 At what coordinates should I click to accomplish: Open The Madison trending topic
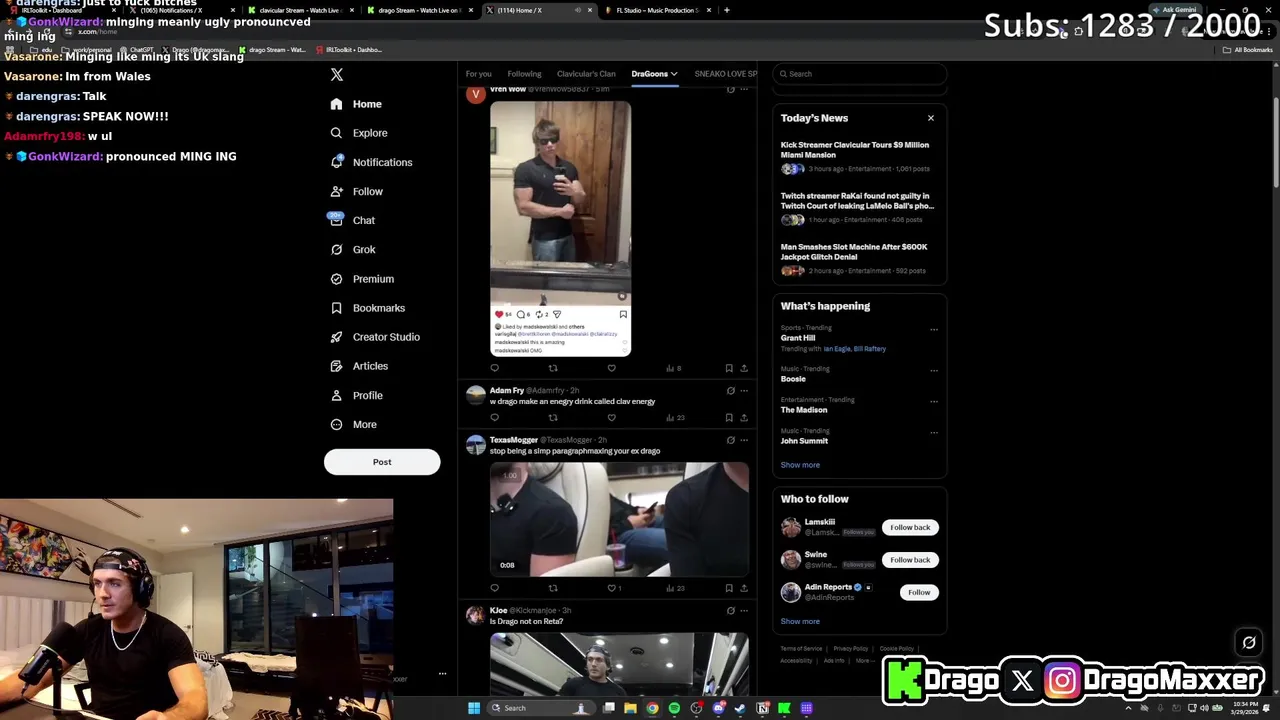click(x=804, y=410)
